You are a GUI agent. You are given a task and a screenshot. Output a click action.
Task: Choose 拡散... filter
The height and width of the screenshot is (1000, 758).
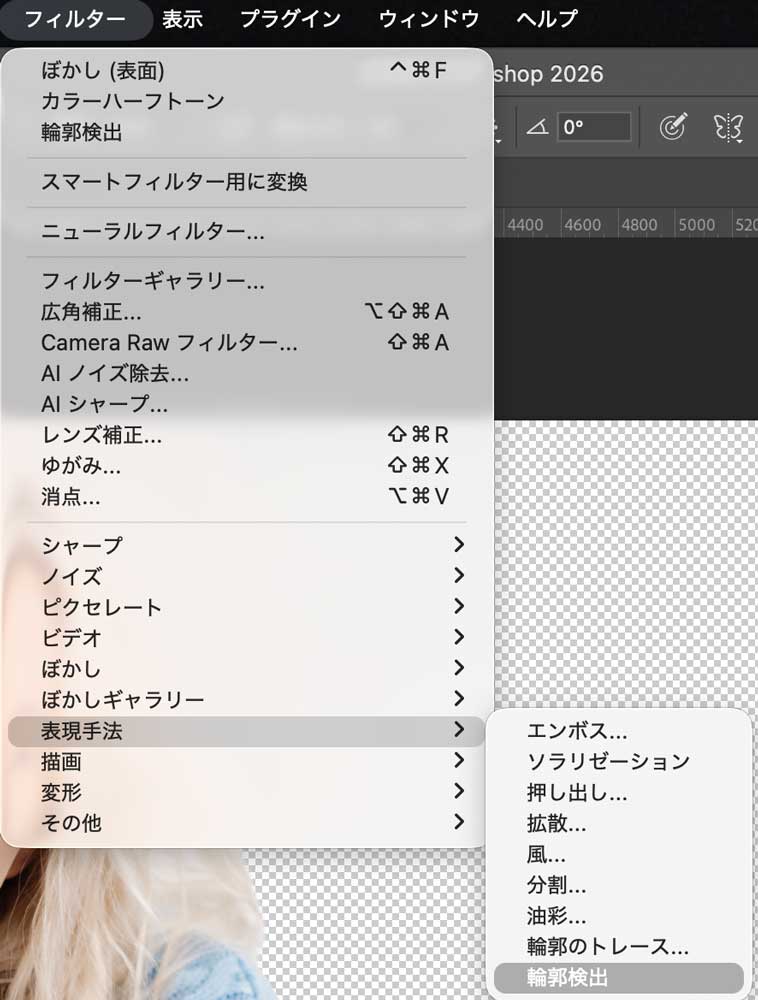coord(619,823)
